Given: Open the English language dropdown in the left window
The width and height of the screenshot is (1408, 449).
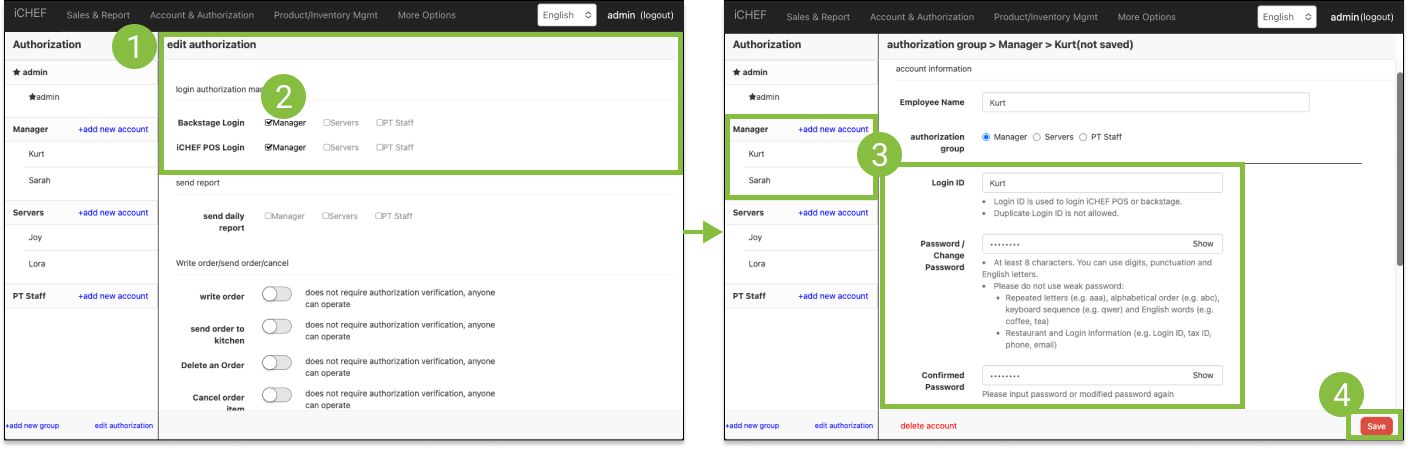Looking at the screenshot, I should tap(566, 15).
